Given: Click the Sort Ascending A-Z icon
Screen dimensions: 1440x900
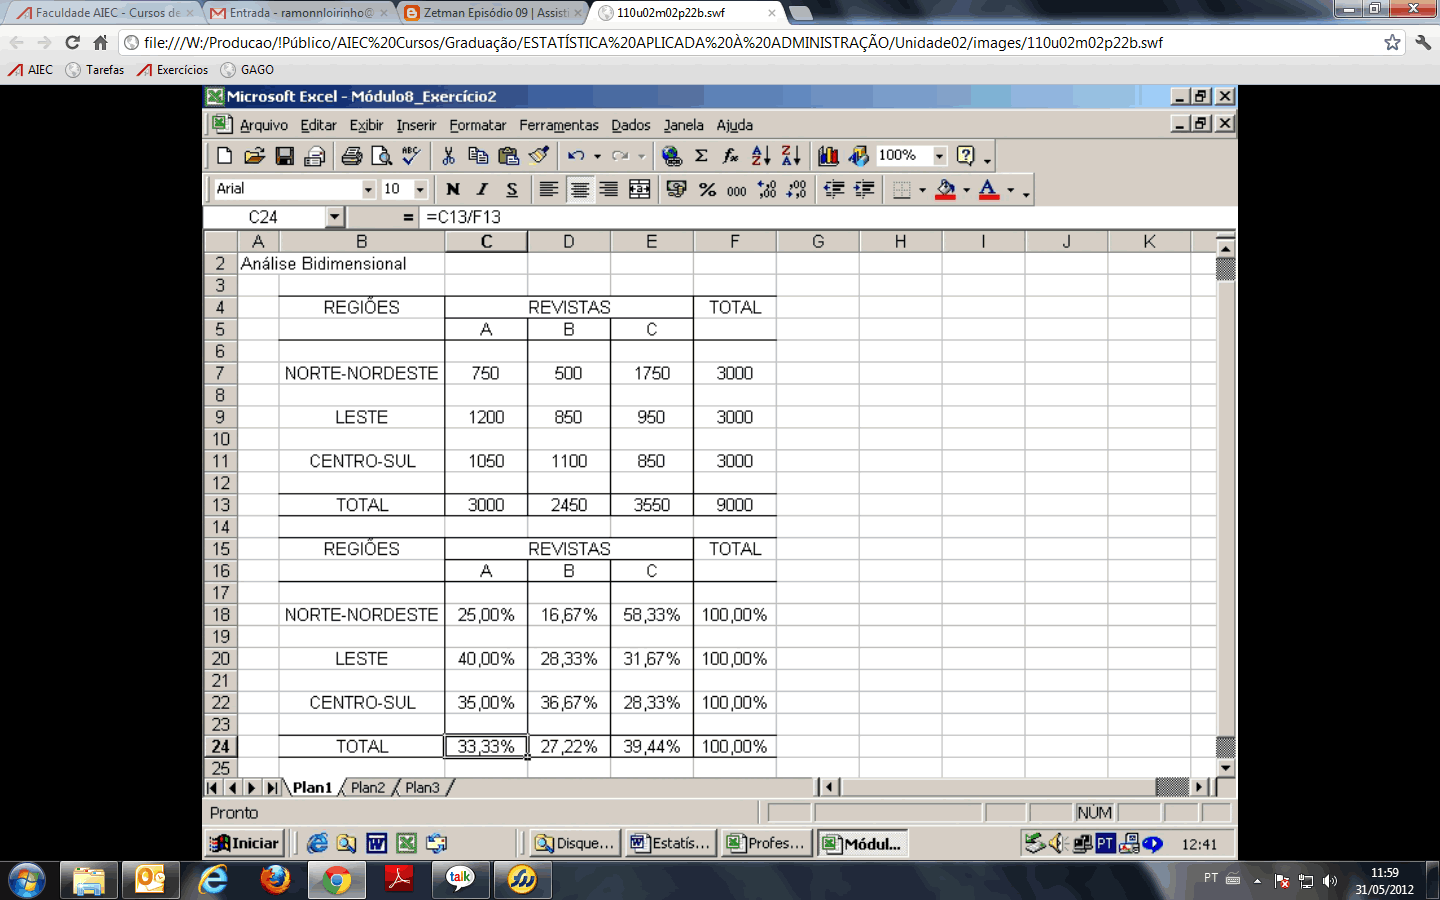Looking at the screenshot, I should [x=761, y=156].
